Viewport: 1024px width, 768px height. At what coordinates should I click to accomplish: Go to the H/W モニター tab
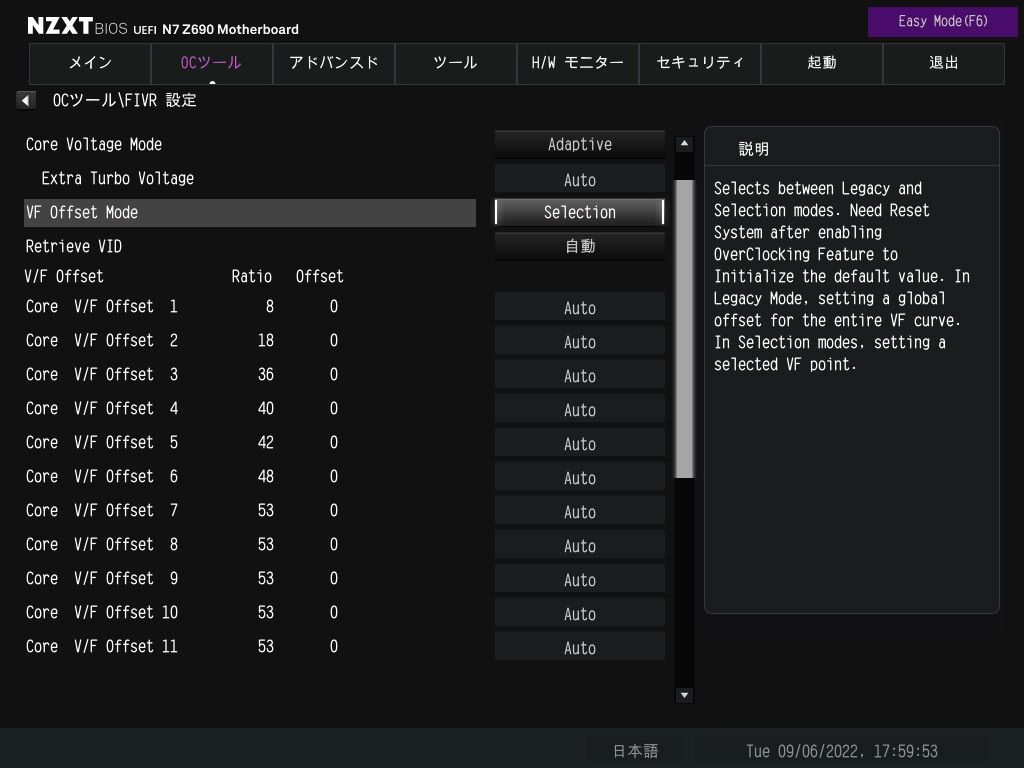pos(577,63)
